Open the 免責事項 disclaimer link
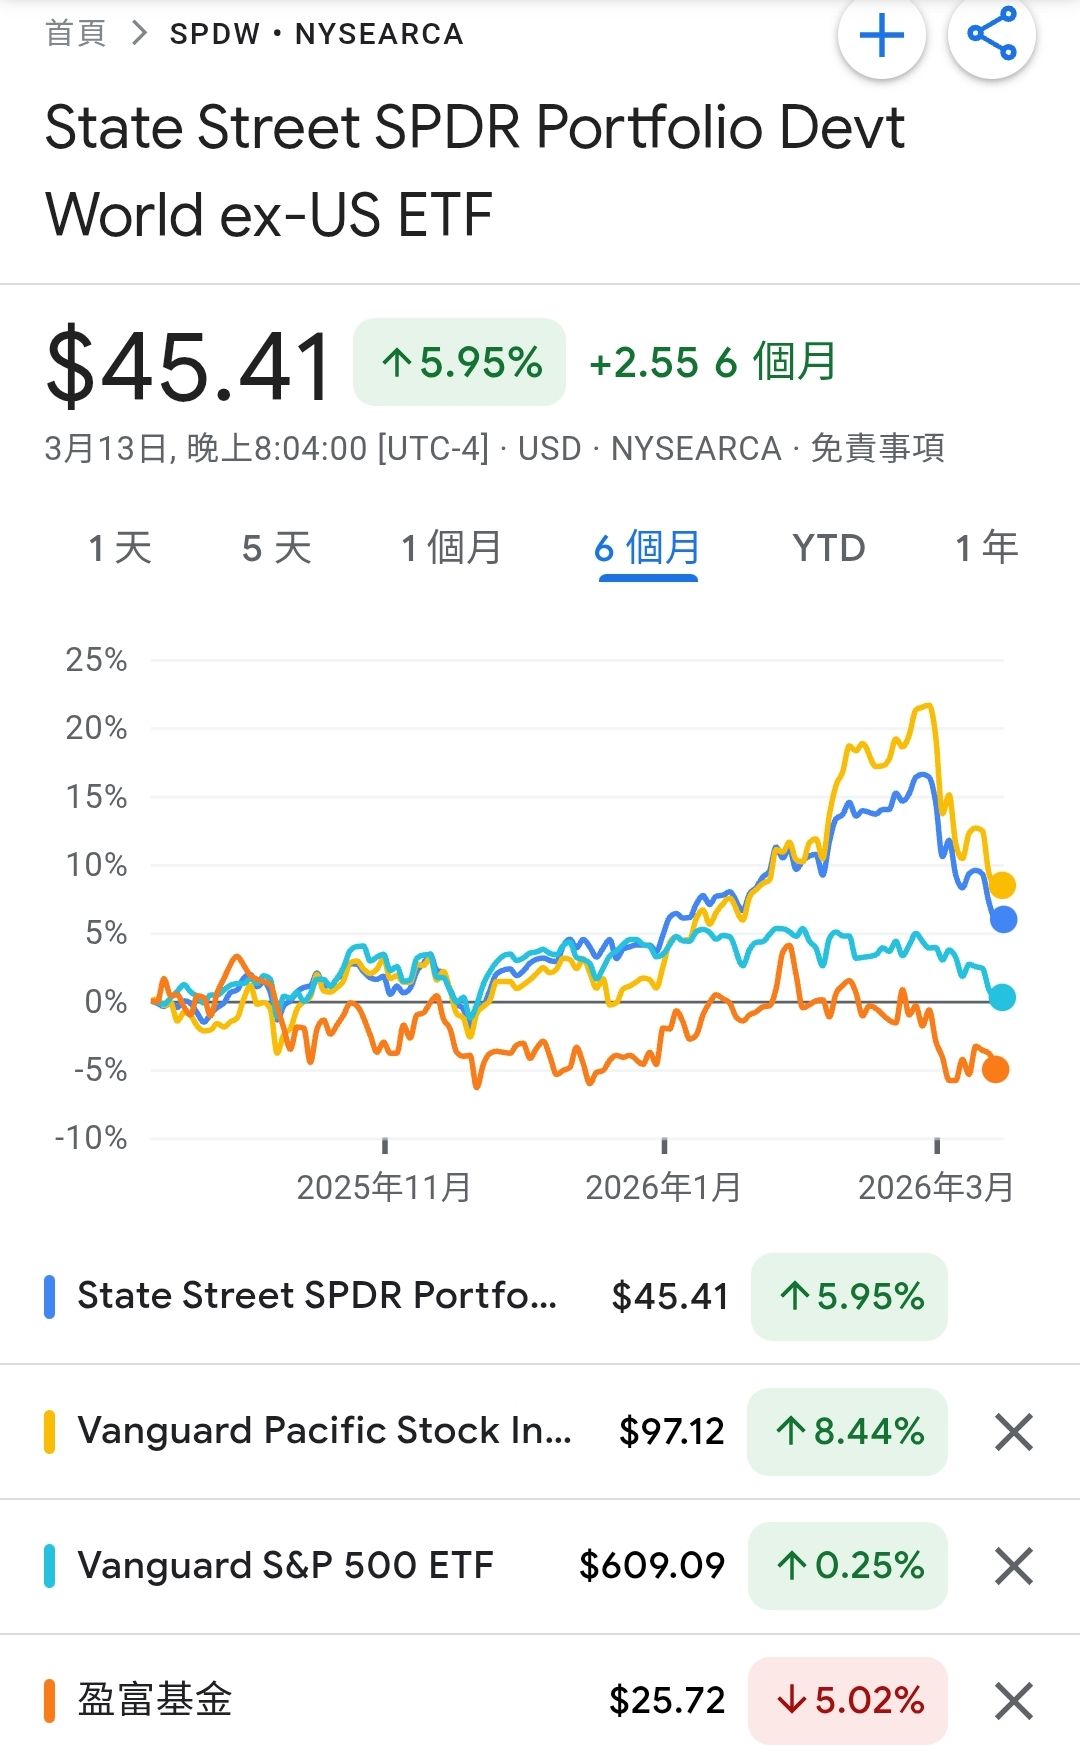1080x1751 pixels. pyautogui.click(x=877, y=448)
